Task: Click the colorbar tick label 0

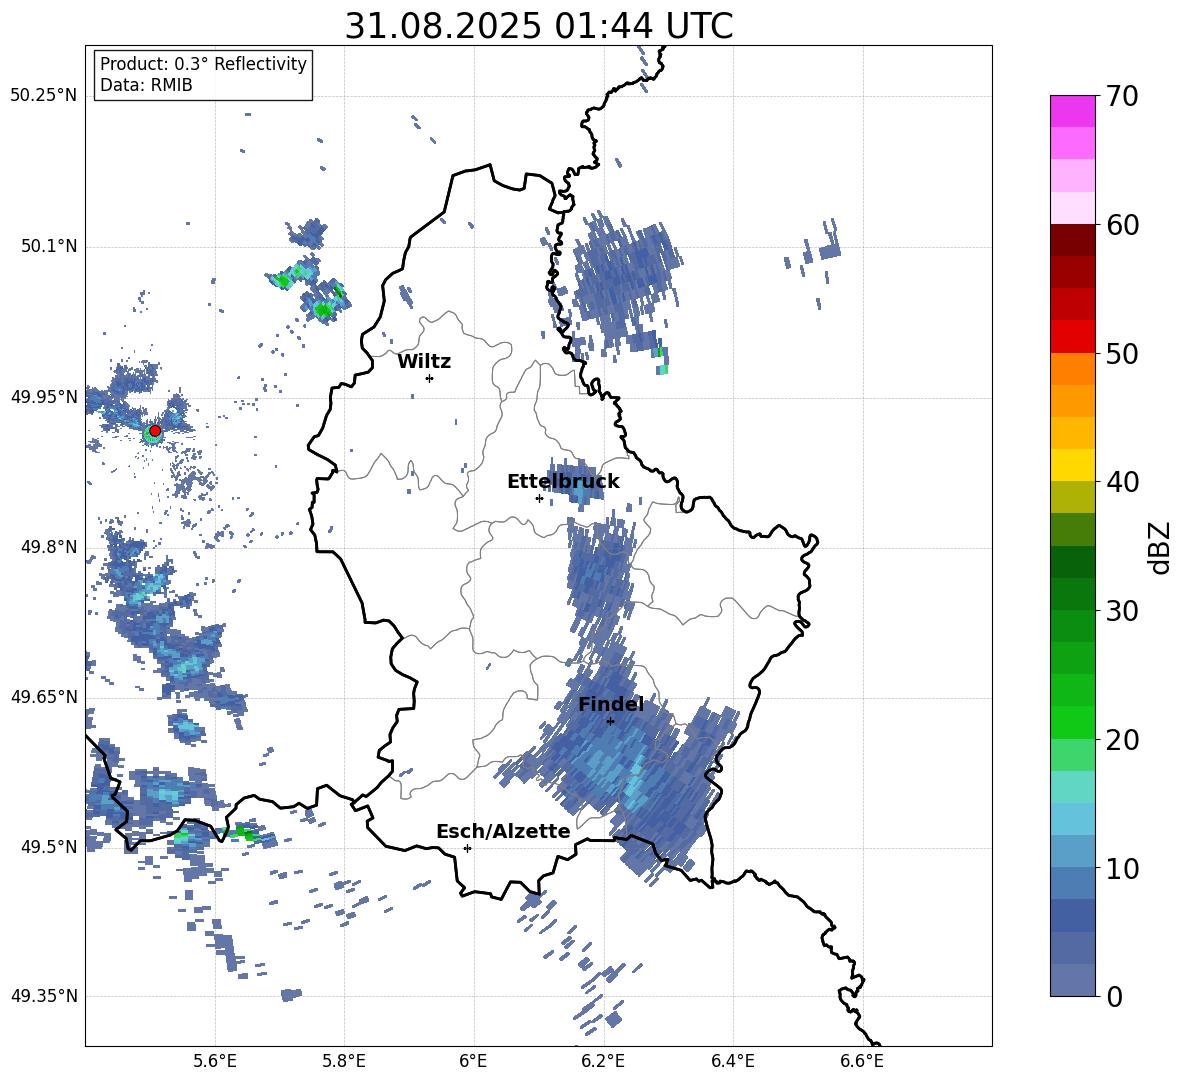Action: click(1114, 997)
